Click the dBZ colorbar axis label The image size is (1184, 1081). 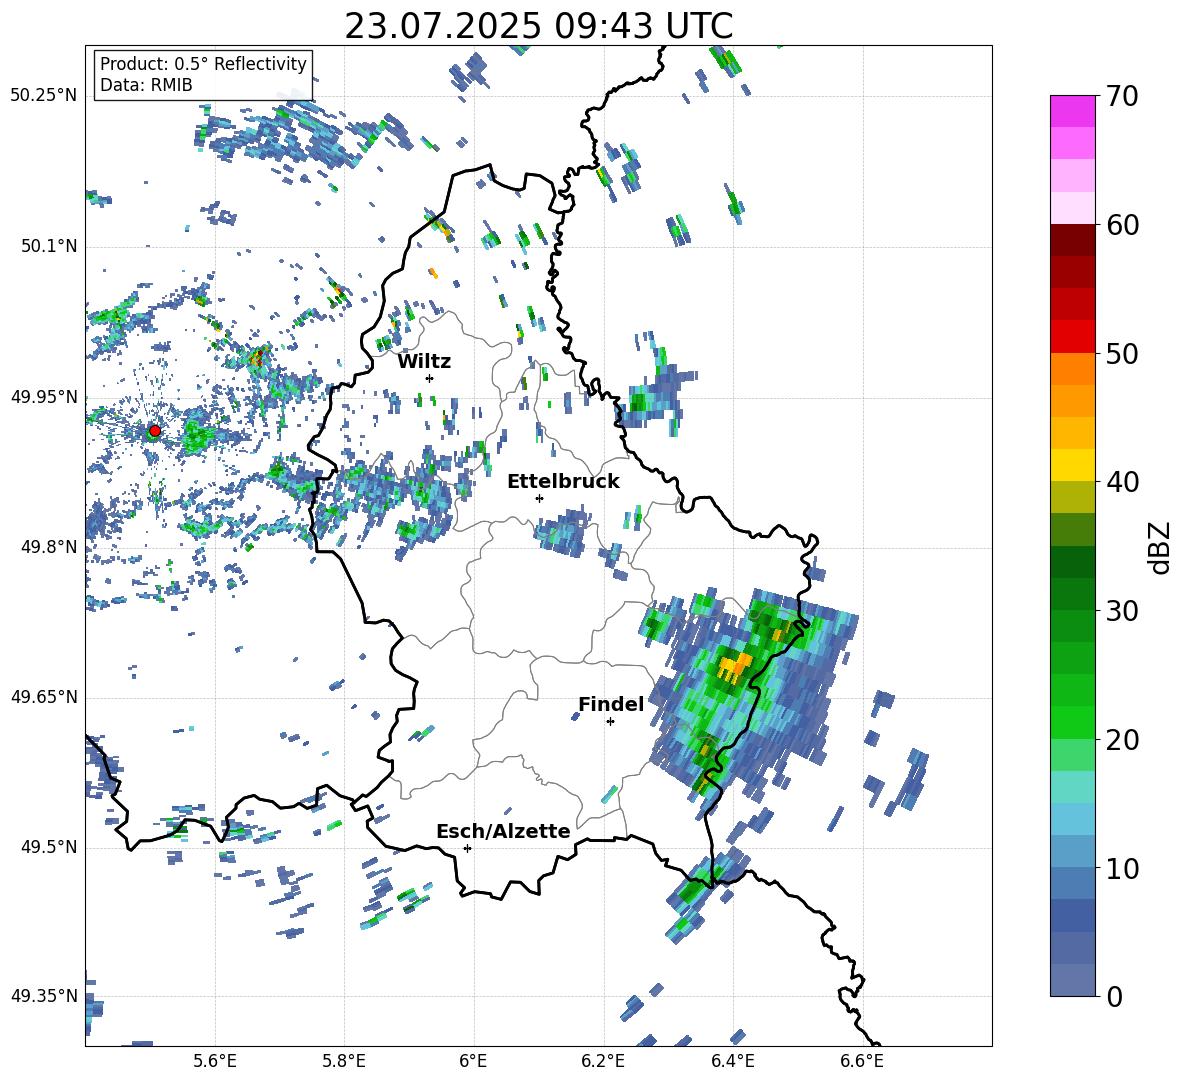(1161, 547)
